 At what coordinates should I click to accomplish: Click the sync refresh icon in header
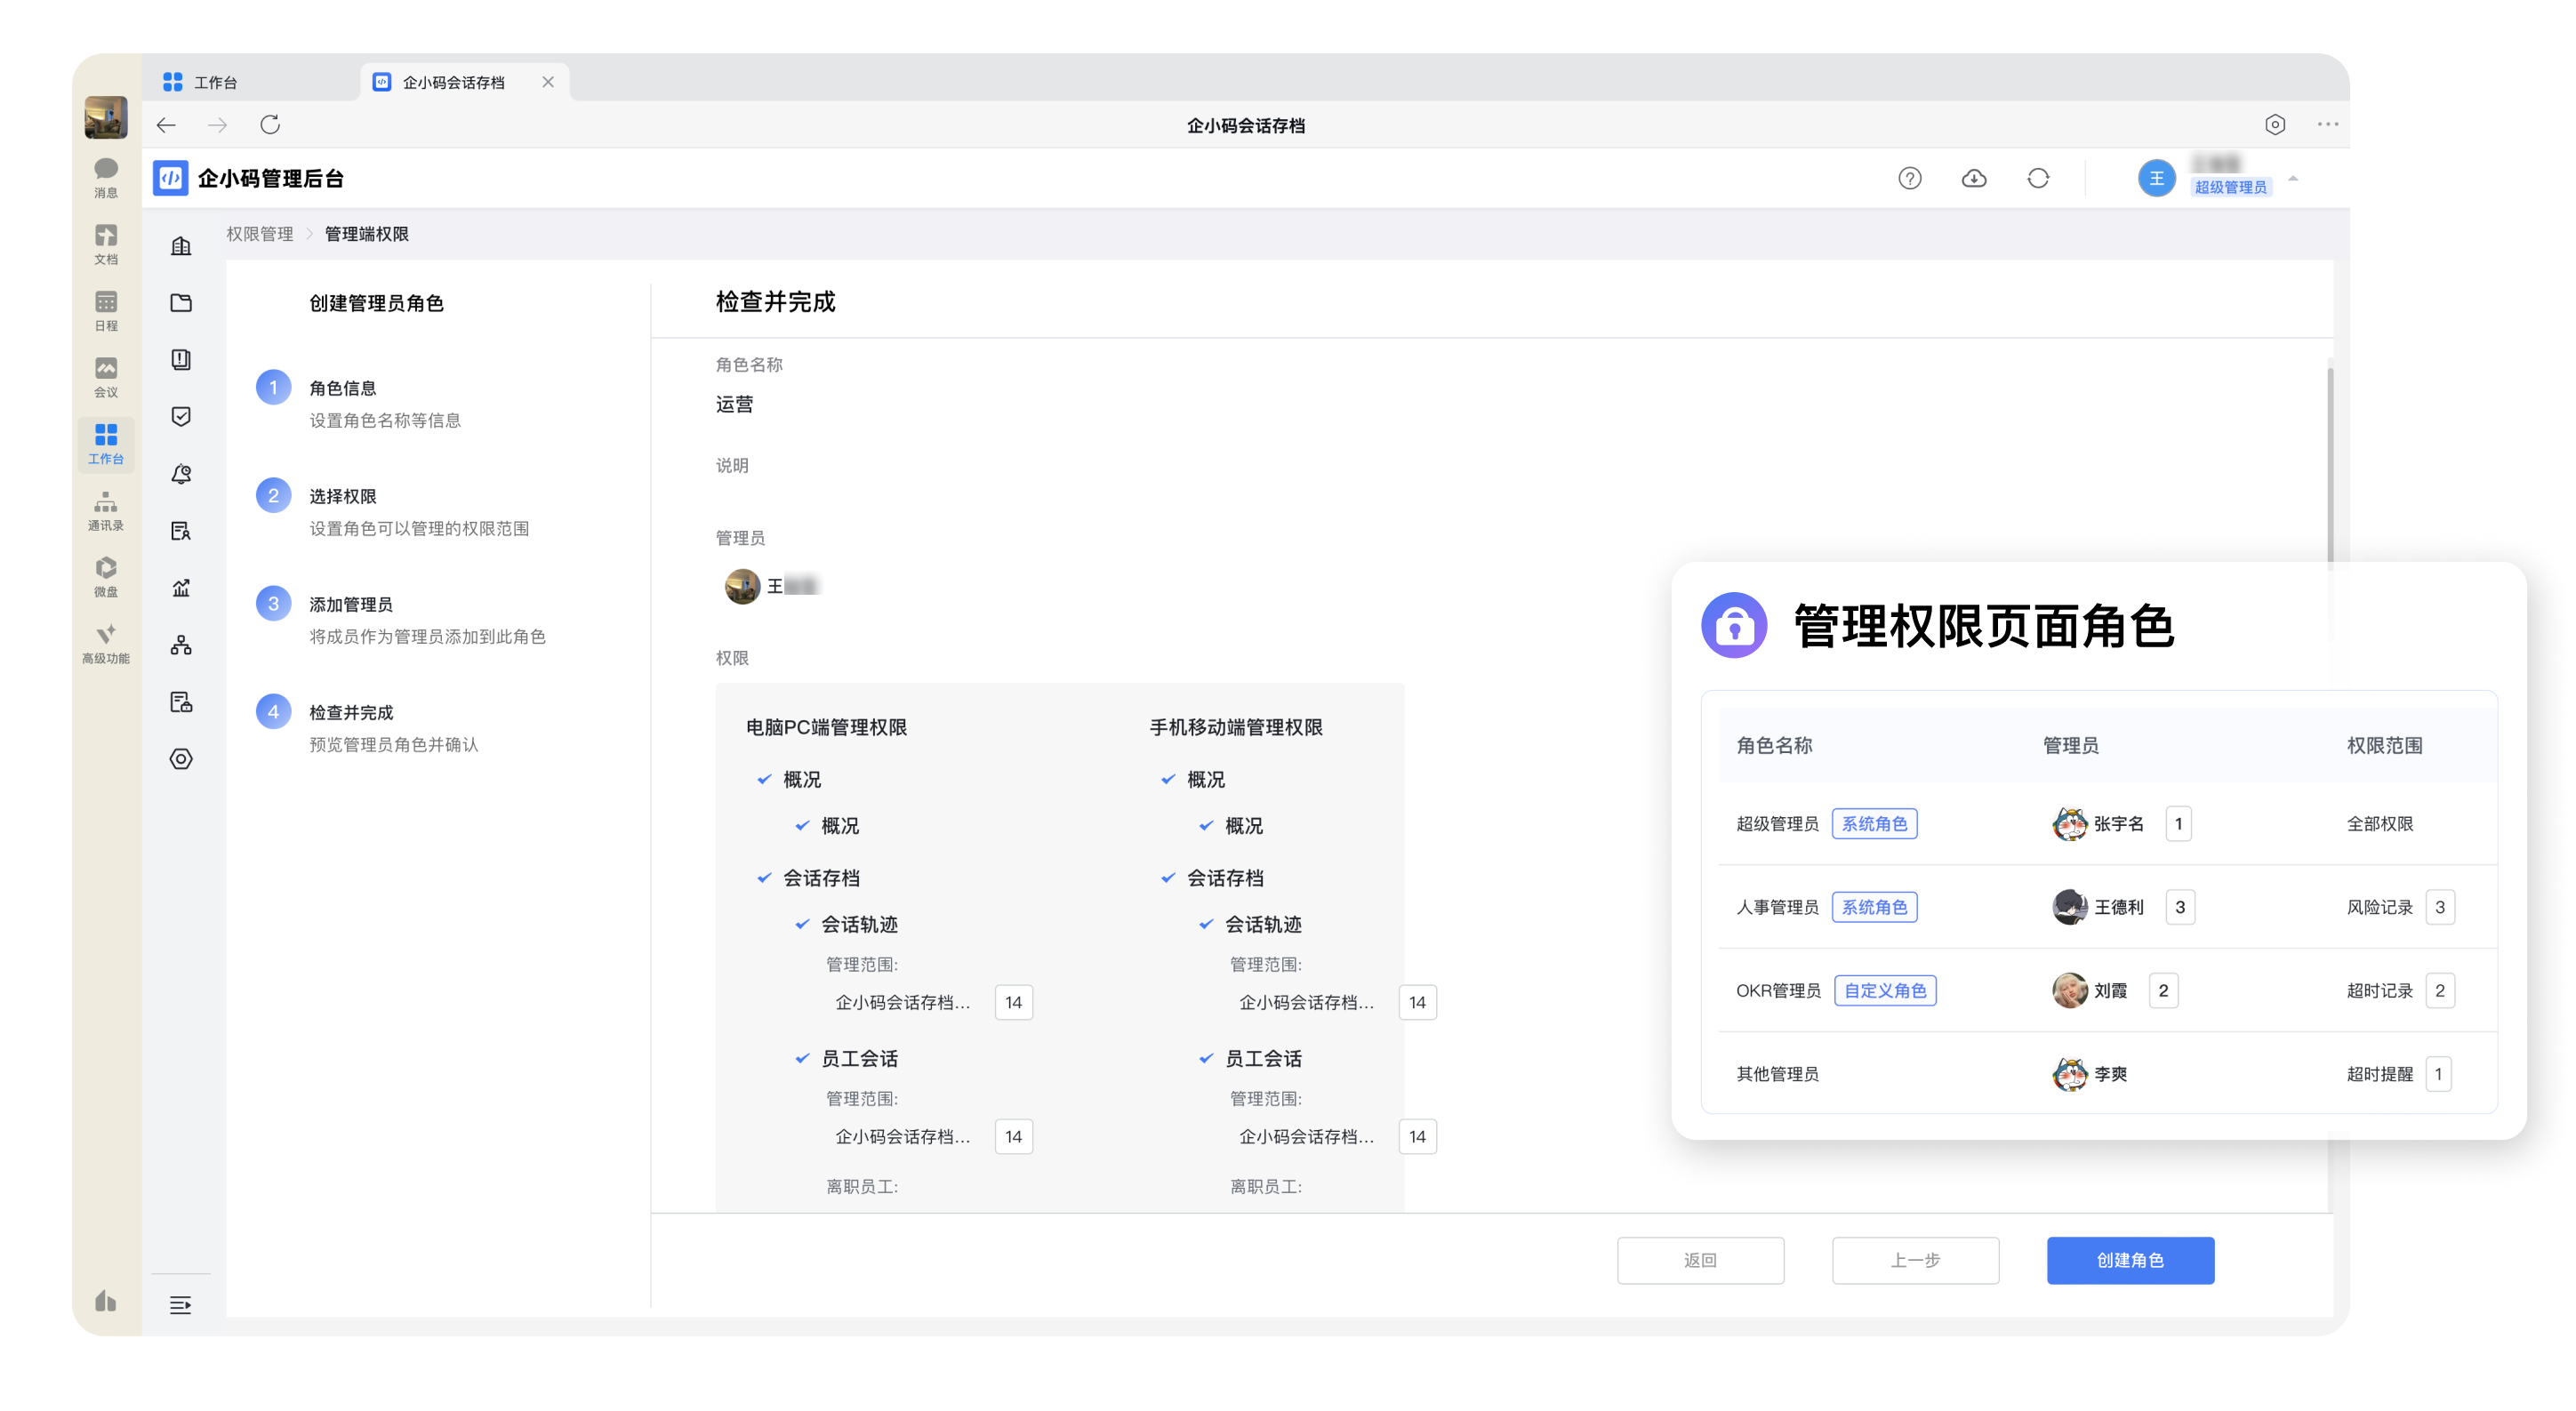[2038, 178]
